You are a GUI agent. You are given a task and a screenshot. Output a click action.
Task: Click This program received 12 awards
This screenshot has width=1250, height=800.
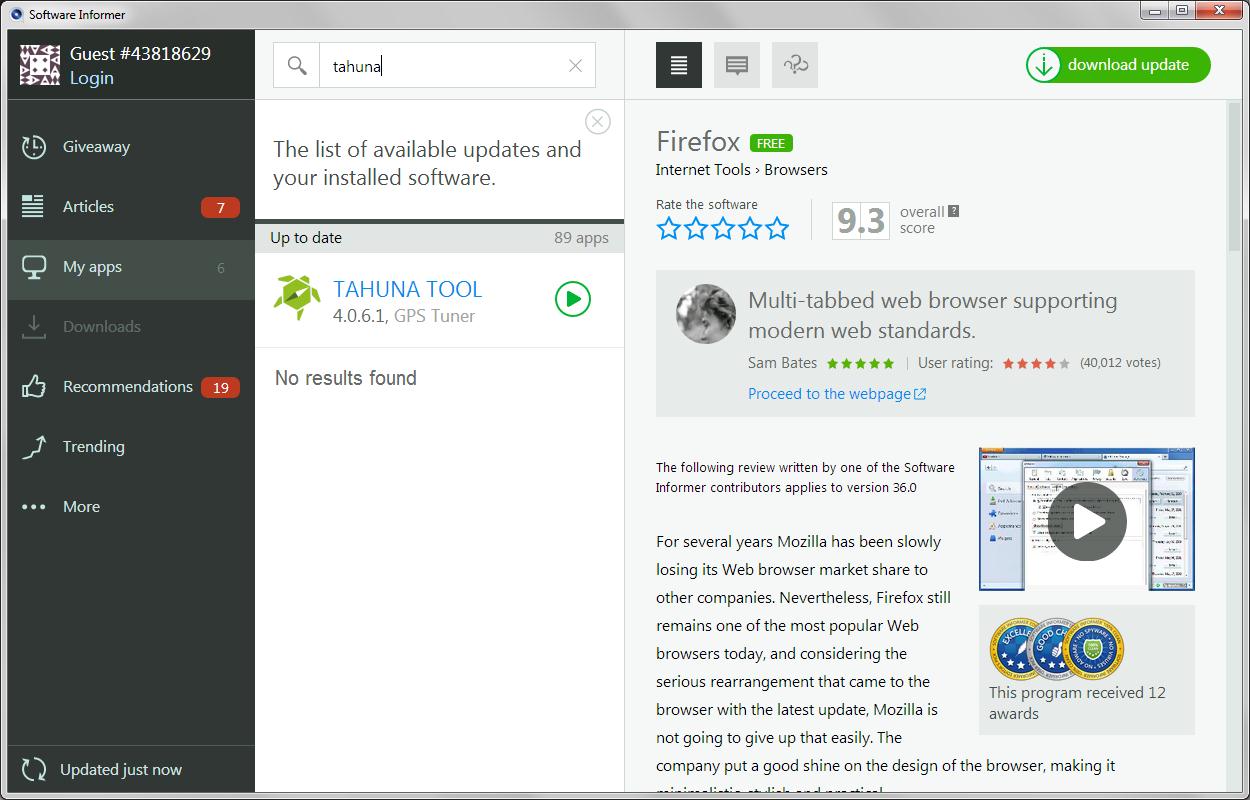pos(1077,703)
